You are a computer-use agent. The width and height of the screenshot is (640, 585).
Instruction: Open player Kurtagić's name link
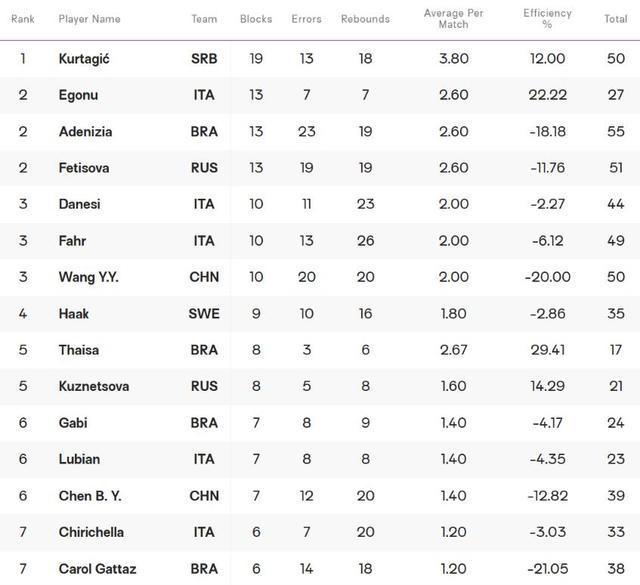pos(84,59)
